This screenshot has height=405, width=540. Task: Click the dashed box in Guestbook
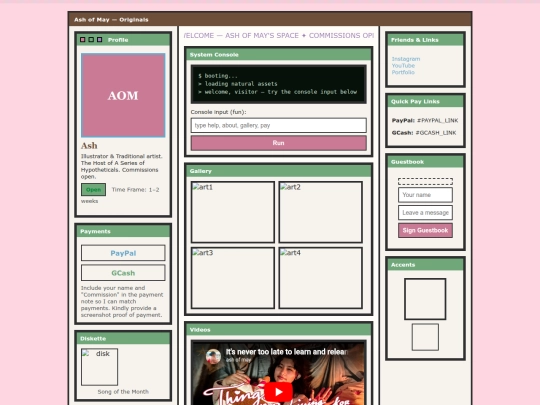[x=425, y=181]
